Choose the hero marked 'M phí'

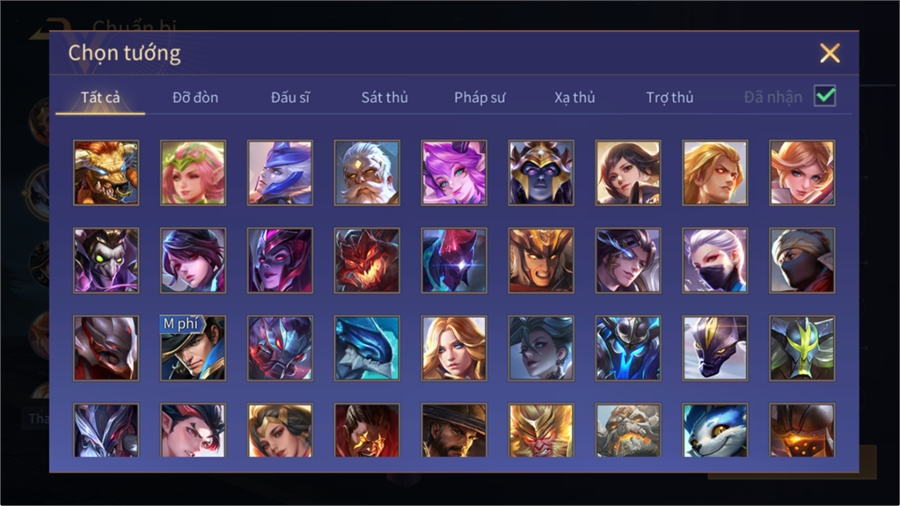[x=193, y=348]
